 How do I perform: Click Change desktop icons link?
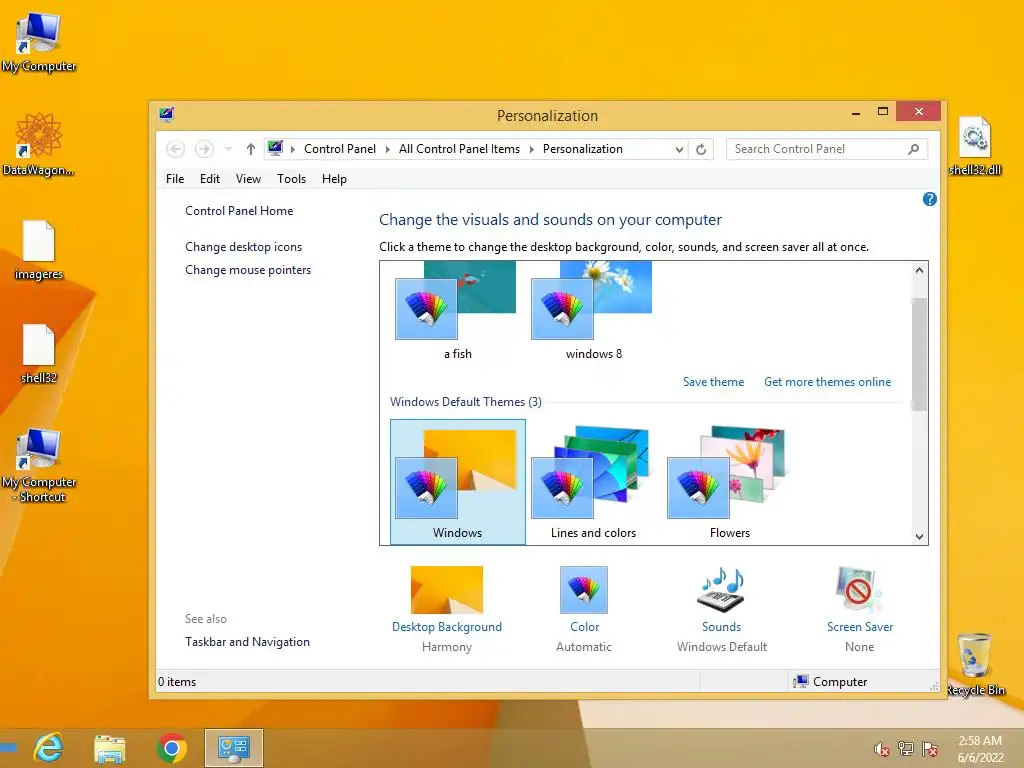click(x=244, y=247)
